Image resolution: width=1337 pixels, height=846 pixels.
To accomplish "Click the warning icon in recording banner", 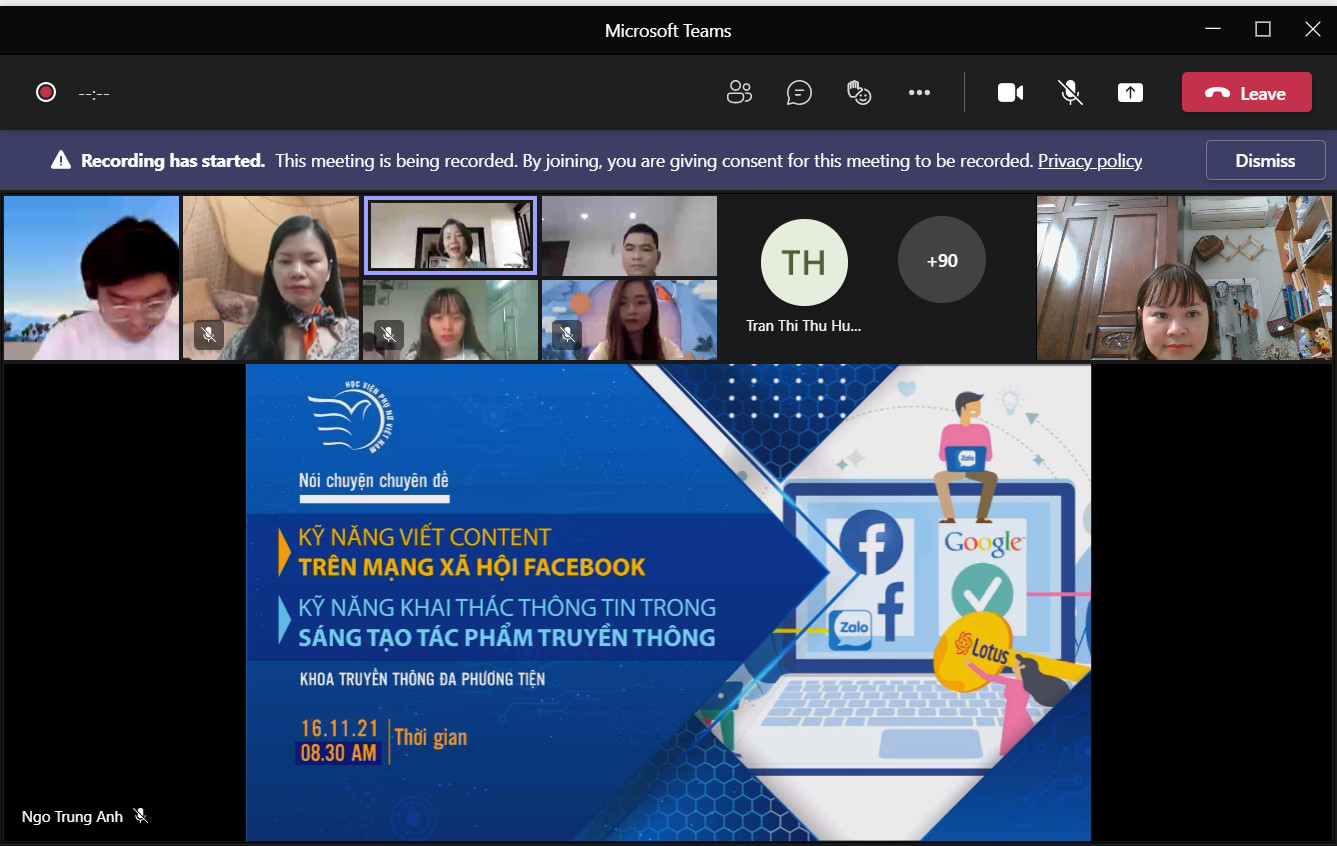I will tap(61, 160).
